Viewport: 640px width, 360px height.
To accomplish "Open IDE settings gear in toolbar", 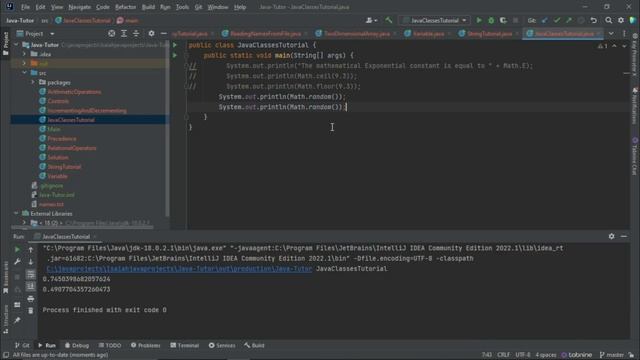I will (621, 20).
